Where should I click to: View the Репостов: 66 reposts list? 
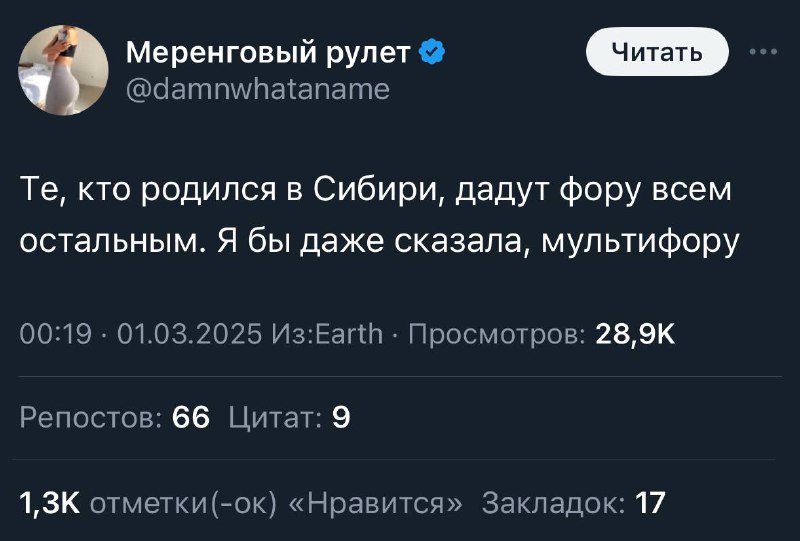pyautogui.click(x=115, y=417)
